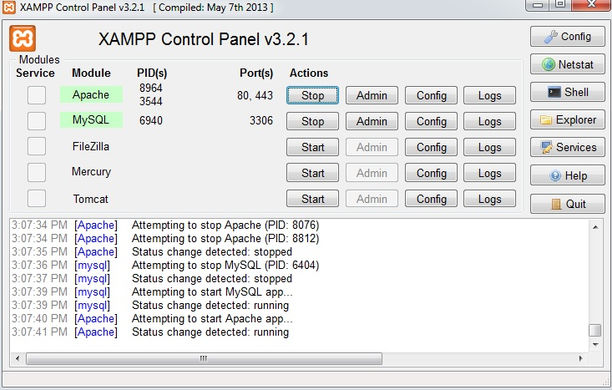Stop the Apache module
Viewport: 612px width, 390px height.
pyautogui.click(x=312, y=95)
